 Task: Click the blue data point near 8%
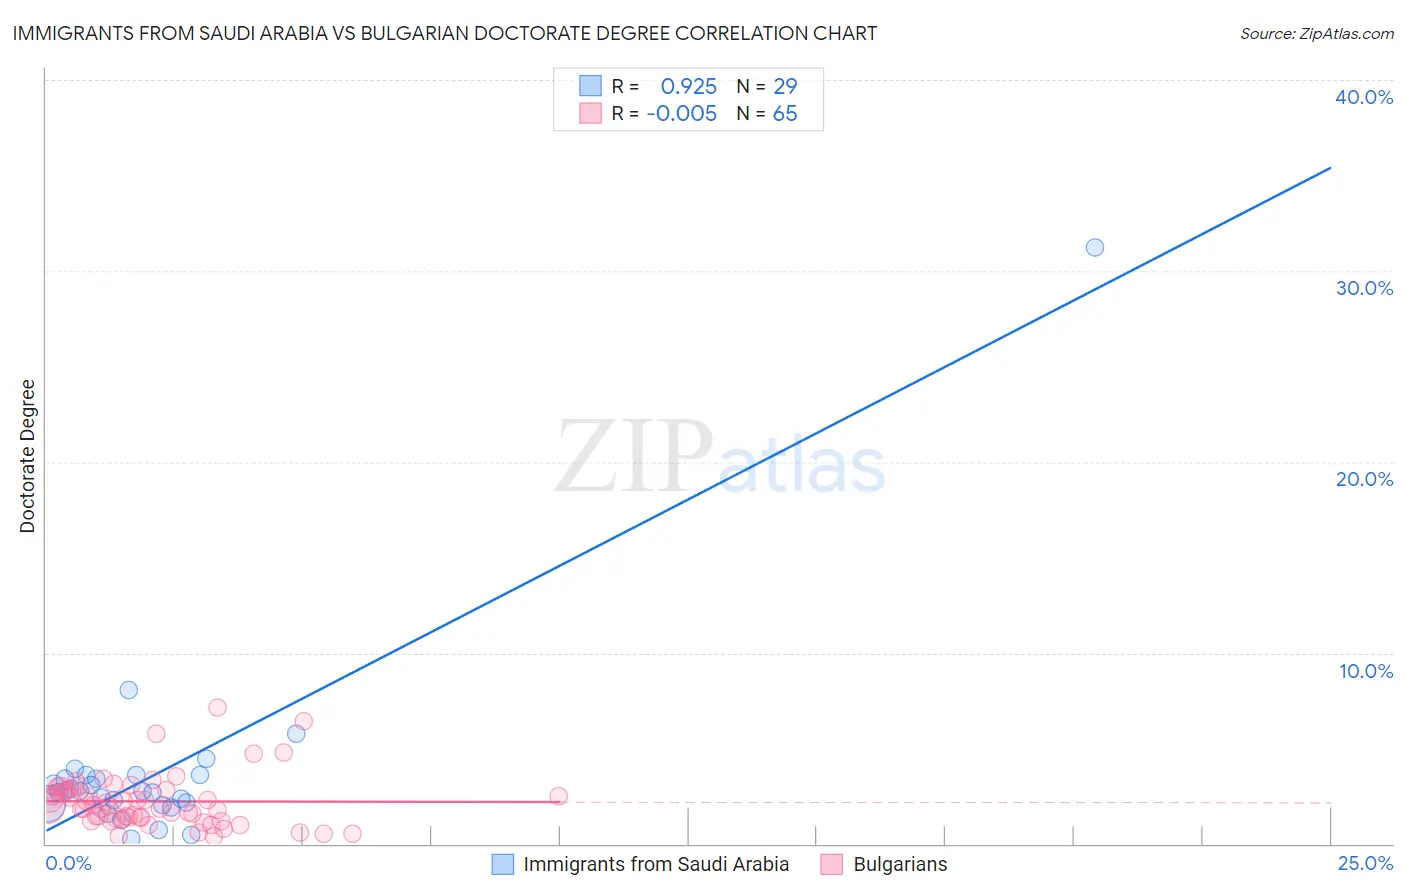[129, 690]
